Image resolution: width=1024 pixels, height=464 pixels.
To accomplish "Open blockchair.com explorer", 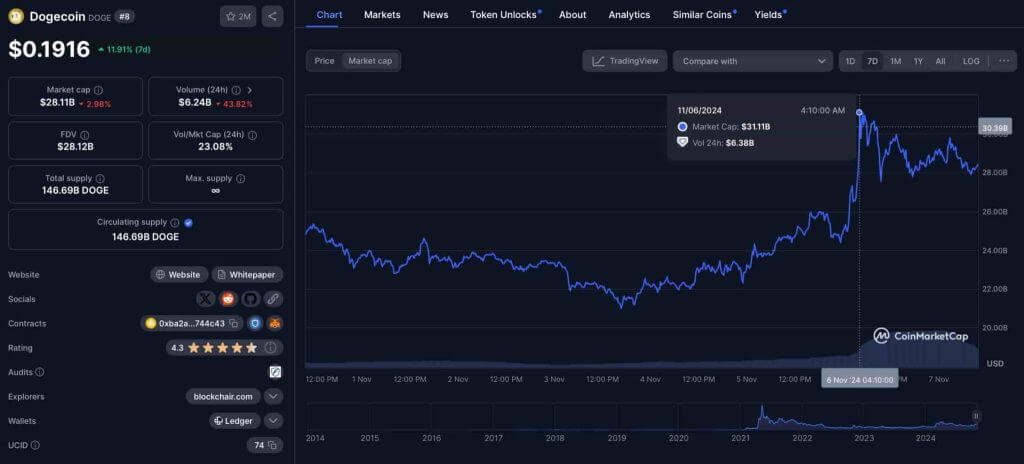I will click(223, 396).
